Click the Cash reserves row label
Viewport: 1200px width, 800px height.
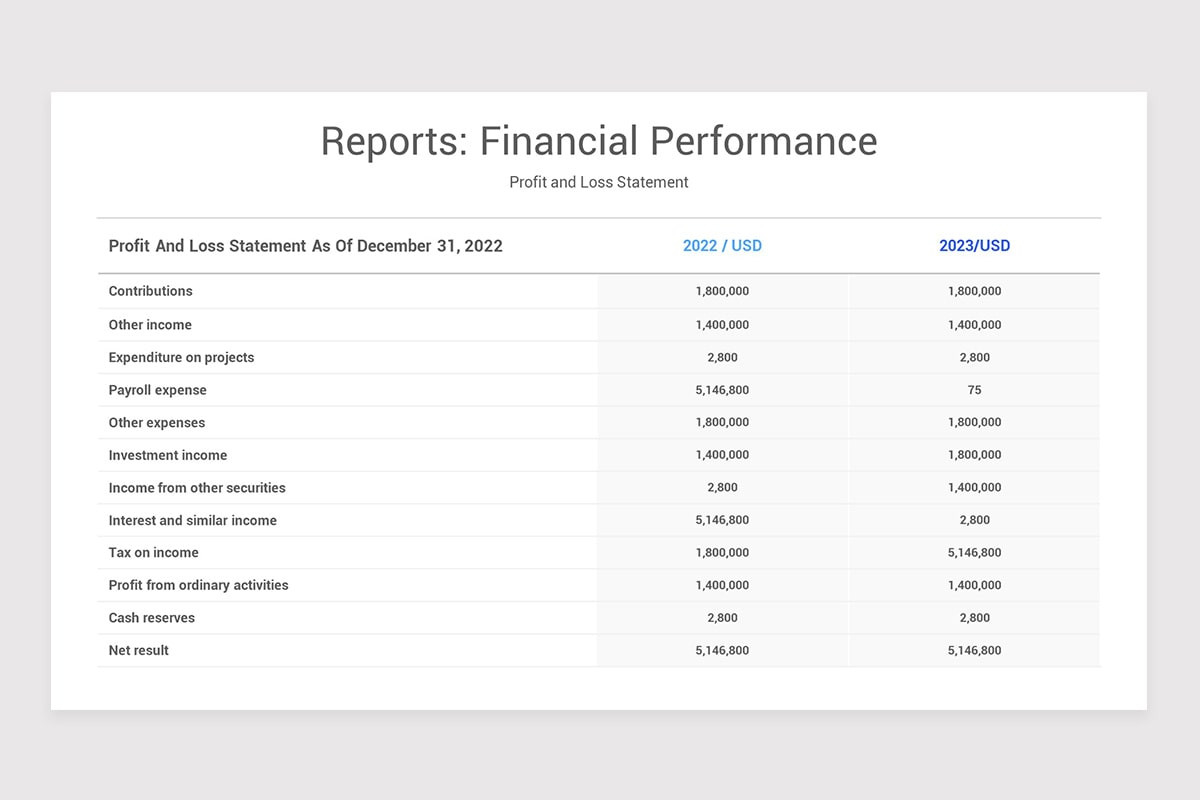point(152,618)
